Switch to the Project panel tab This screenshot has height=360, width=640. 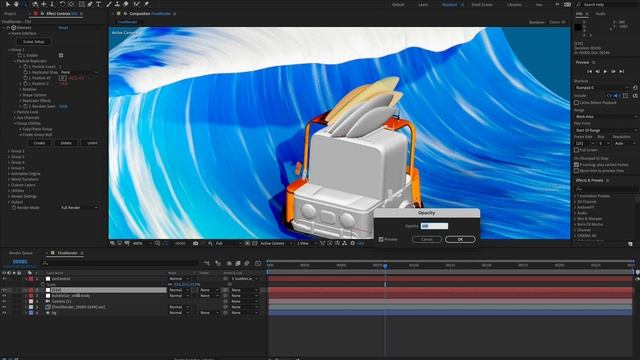point(10,13)
